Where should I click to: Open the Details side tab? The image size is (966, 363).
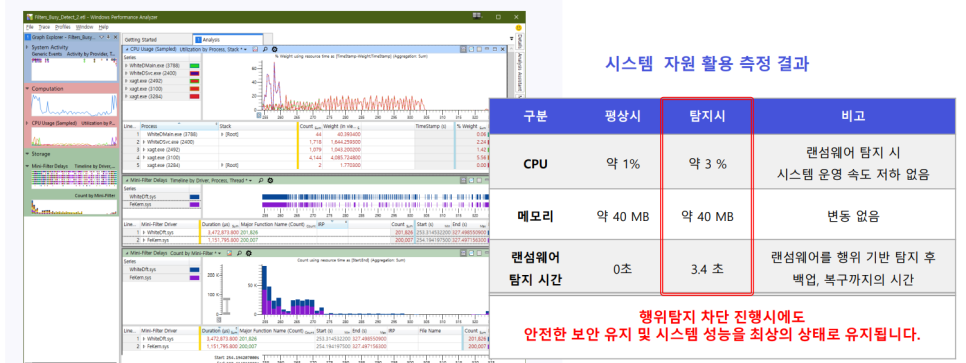pyautogui.click(x=519, y=41)
